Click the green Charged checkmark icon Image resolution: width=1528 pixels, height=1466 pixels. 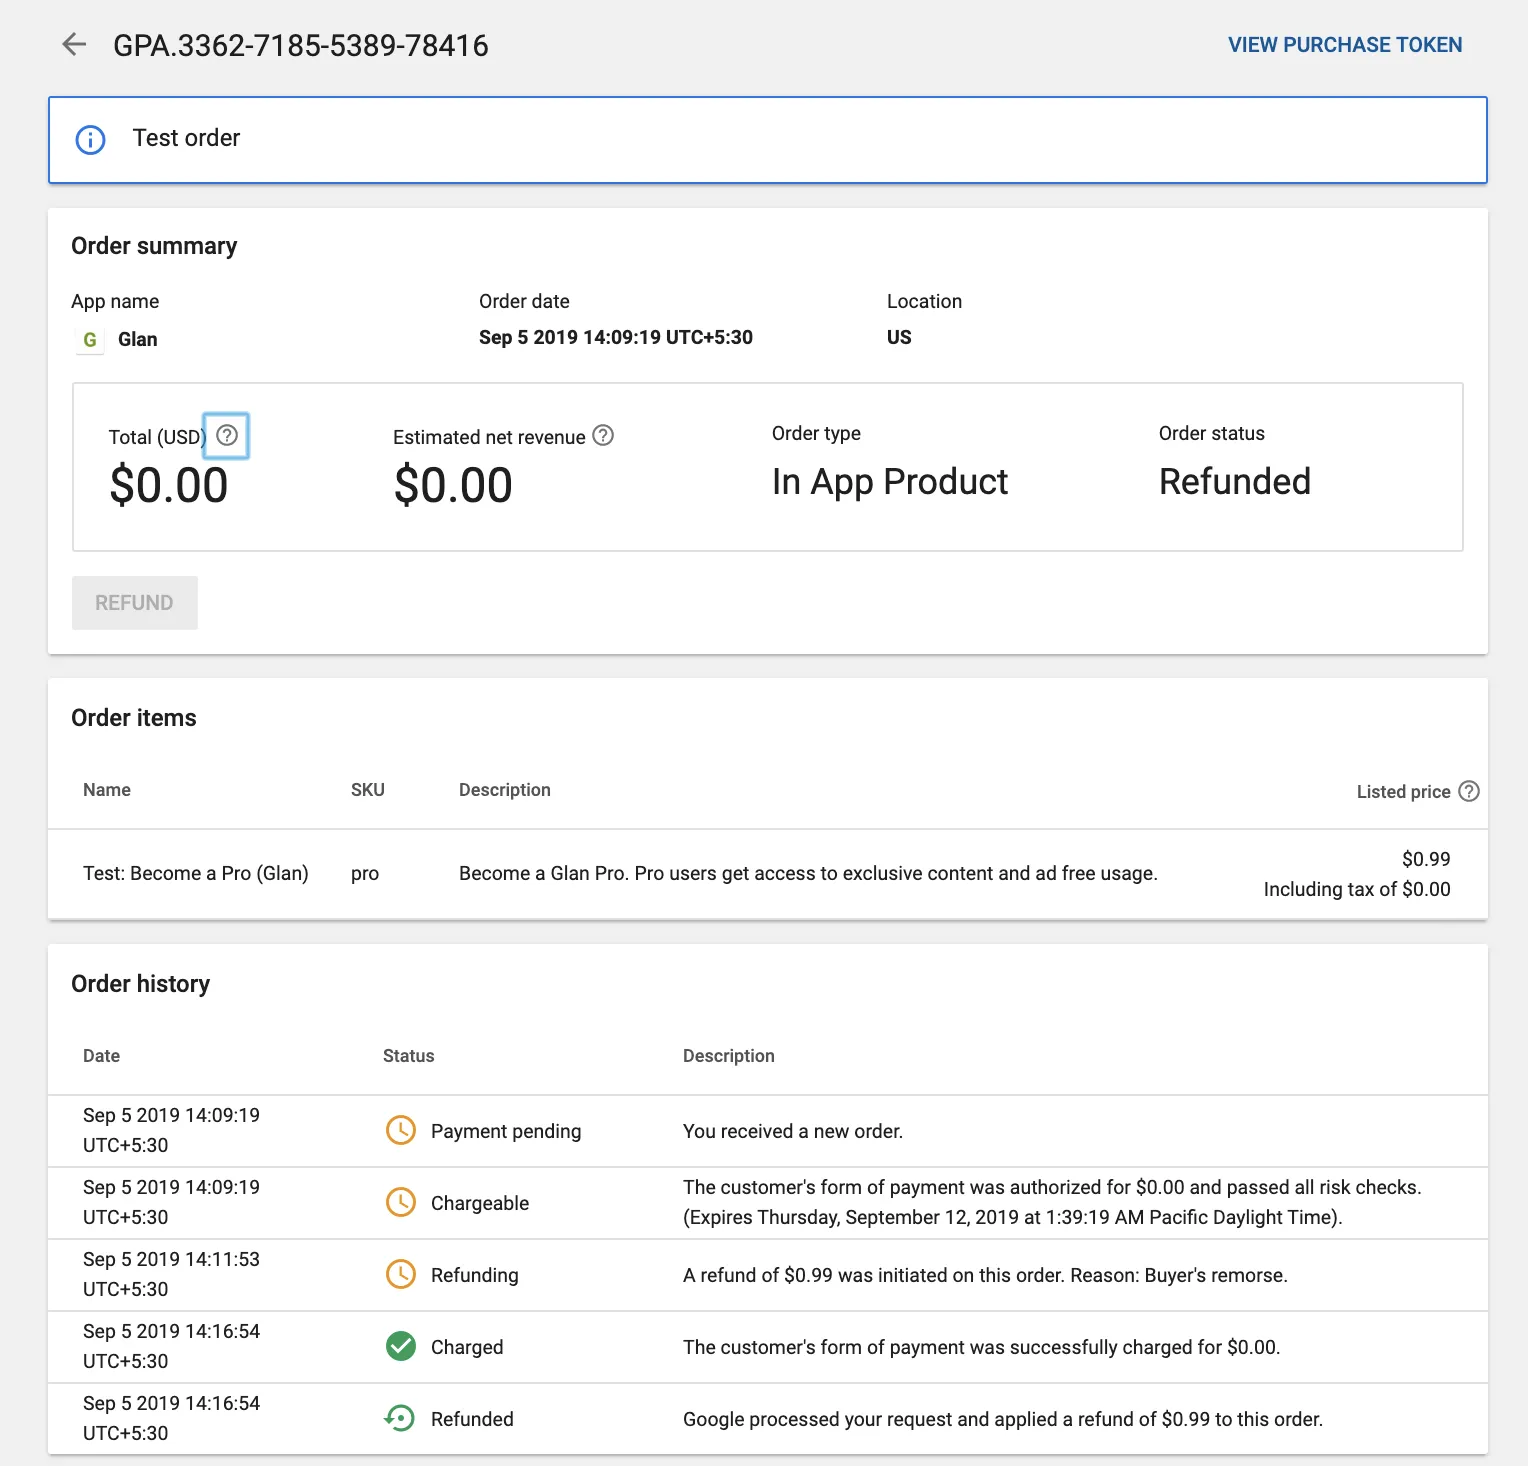click(401, 1346)
